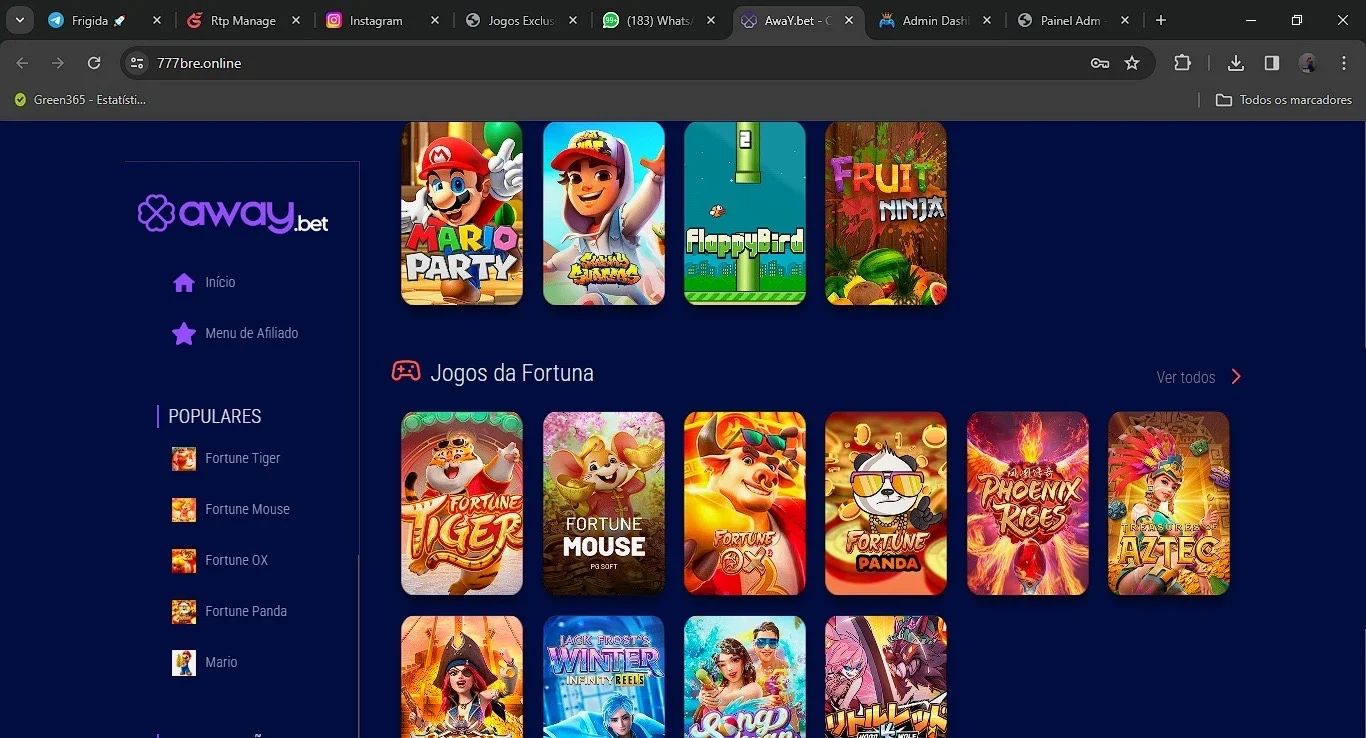The height and width of the screenshot is (738, 1366).
Task: Select the Fortune Panda game card
Action: [x=886, y=503]
